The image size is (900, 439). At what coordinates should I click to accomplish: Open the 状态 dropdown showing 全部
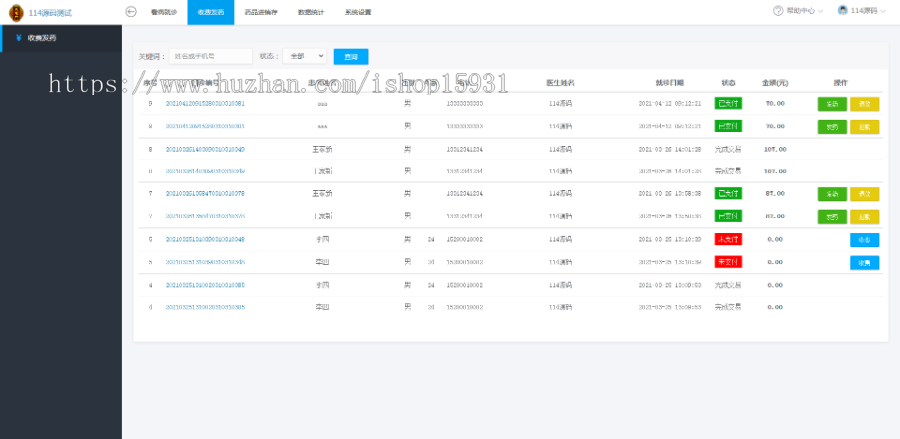pos(304,56)
